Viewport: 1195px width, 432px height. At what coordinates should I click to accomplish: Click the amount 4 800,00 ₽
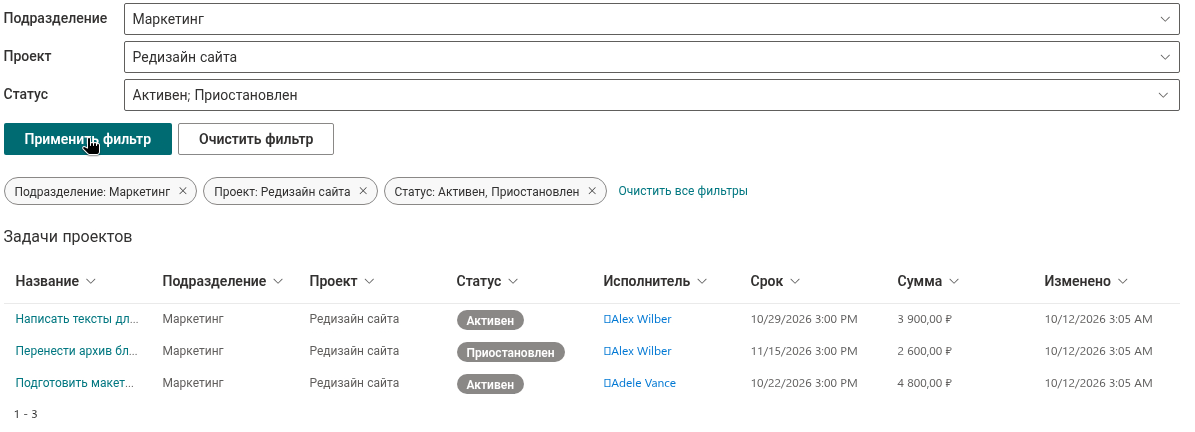click(x=925, y=383)
